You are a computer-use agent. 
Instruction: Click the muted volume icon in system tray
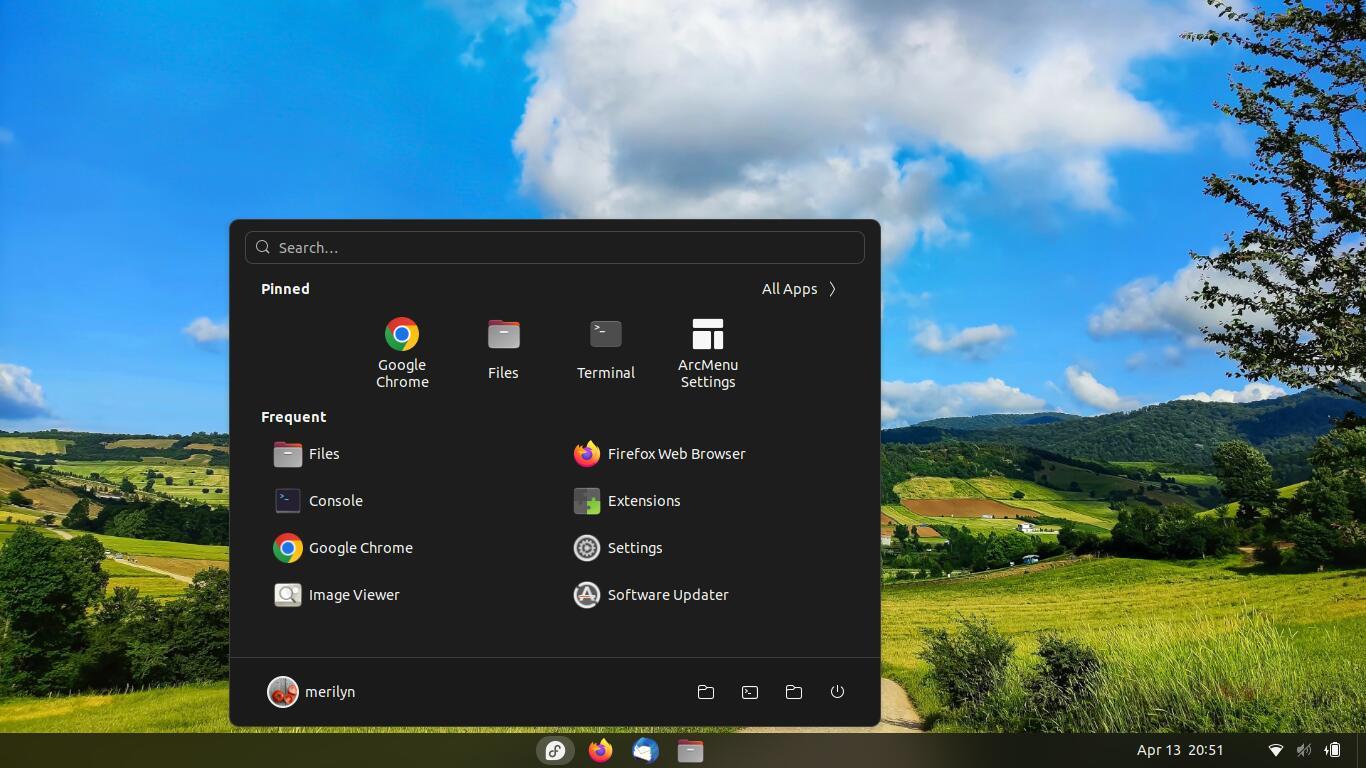point(1304,750)
